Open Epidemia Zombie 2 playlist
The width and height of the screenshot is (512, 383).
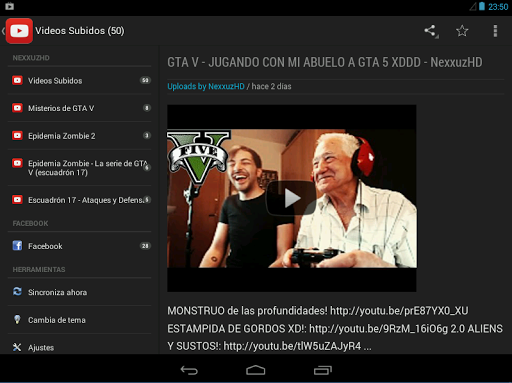point(79,136)
